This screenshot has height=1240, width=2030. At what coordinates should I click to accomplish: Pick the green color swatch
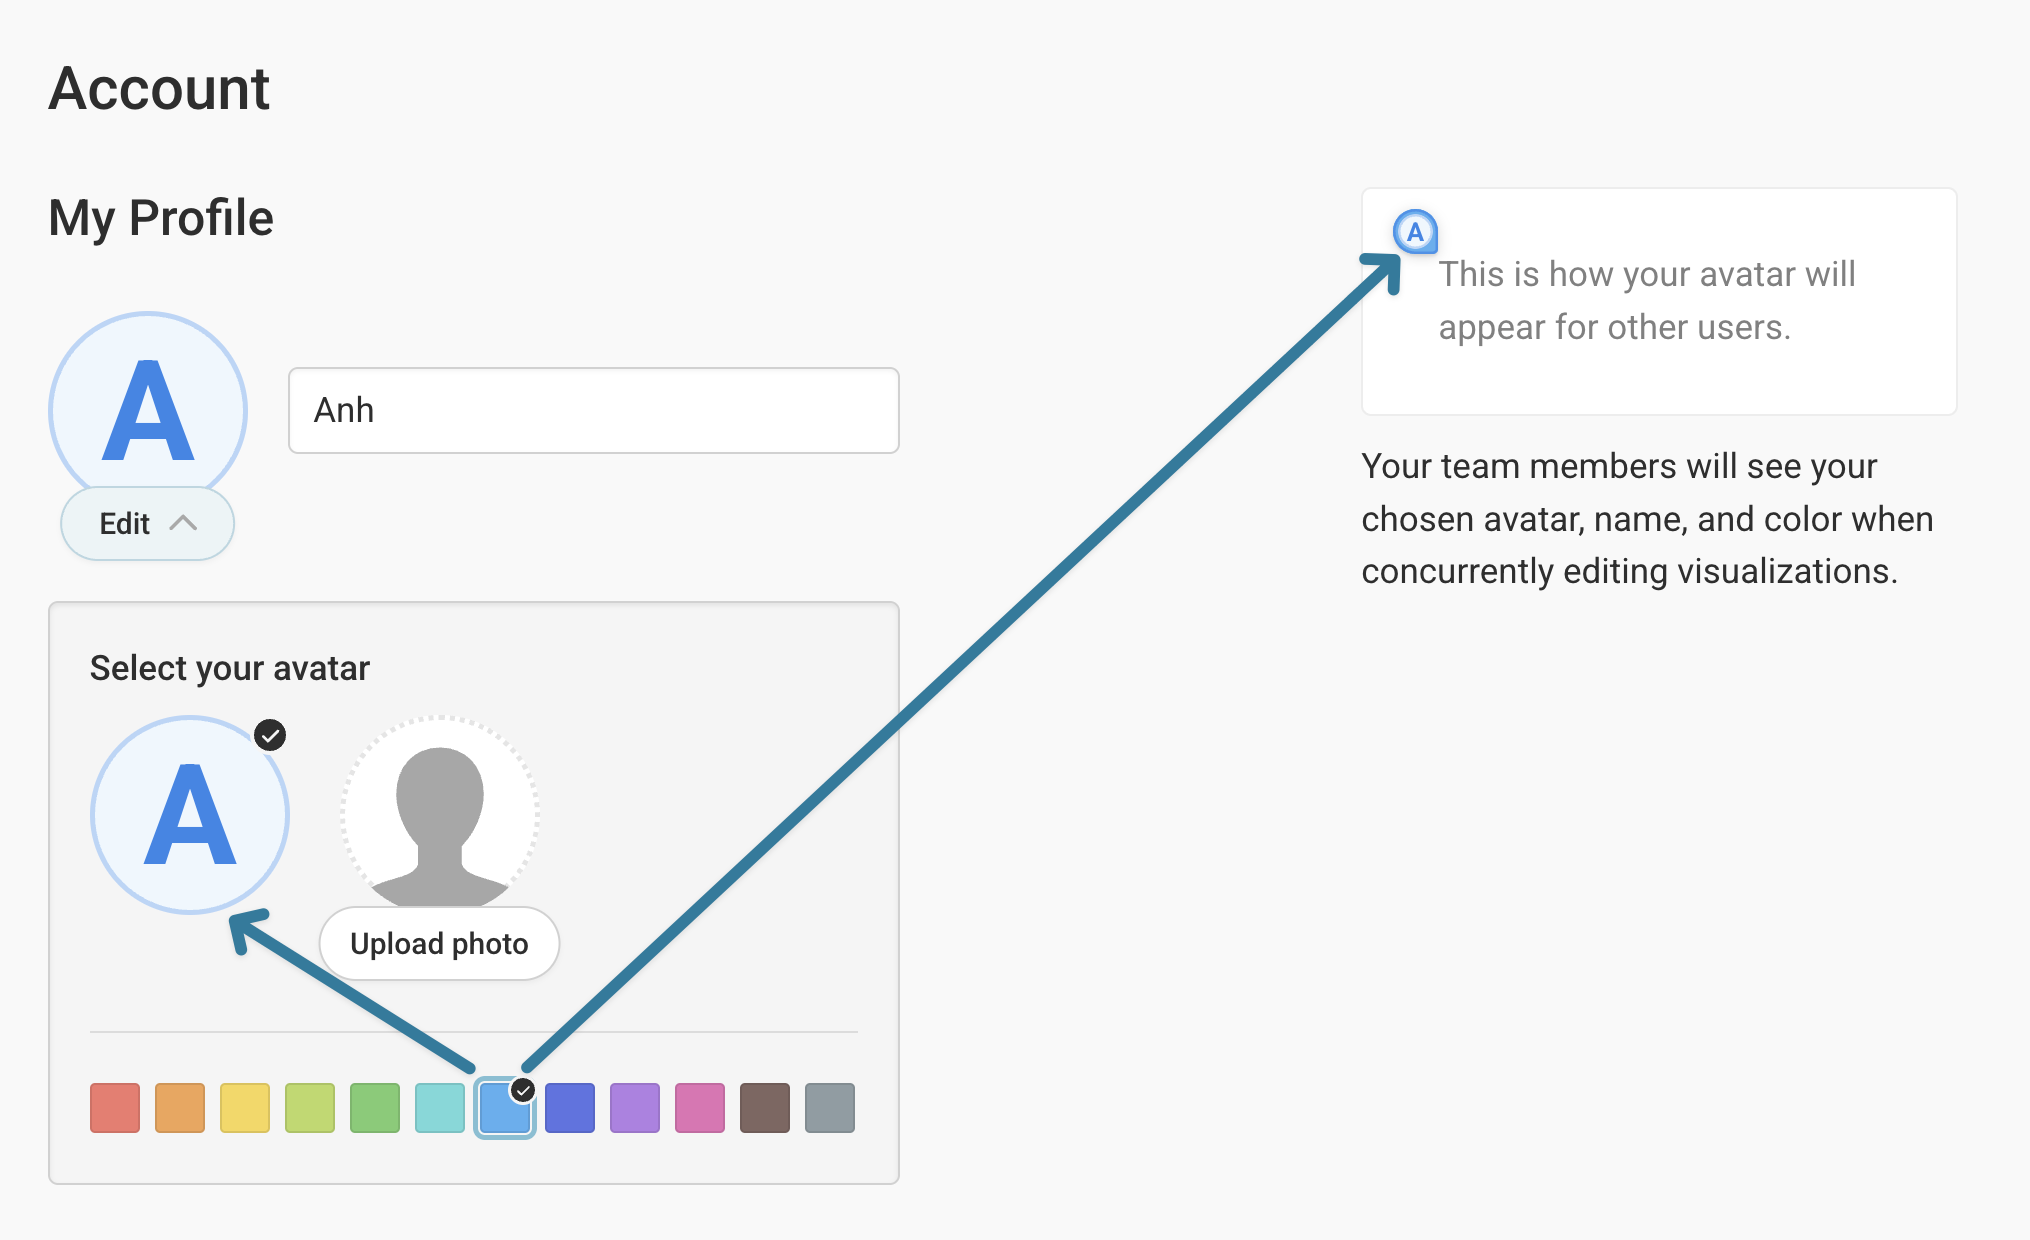pyautogui.click(x=375, y=1107)
